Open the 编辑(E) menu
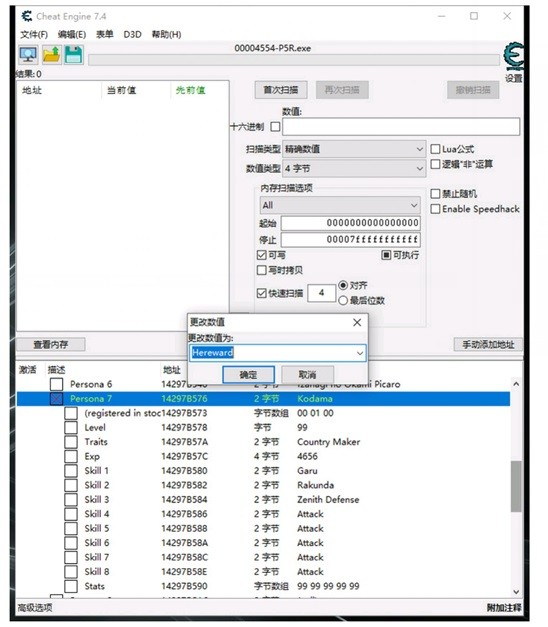This screenshot has height=627, width=548. pos(72,34)
